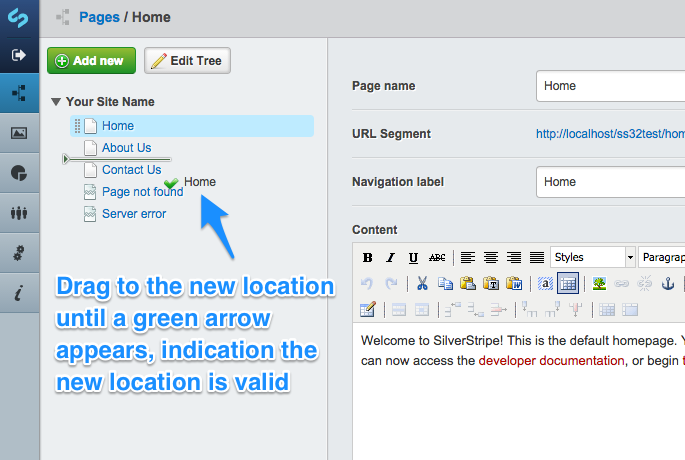This screenshot has width=685, height=460.
Task: Select Server error page in tree
Action: coord(134,214)
